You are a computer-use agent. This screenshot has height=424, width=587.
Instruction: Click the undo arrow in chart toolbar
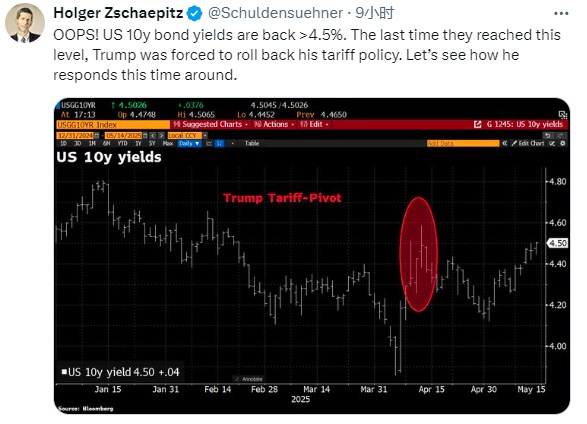pyautogui.click(x=548, y=135)
